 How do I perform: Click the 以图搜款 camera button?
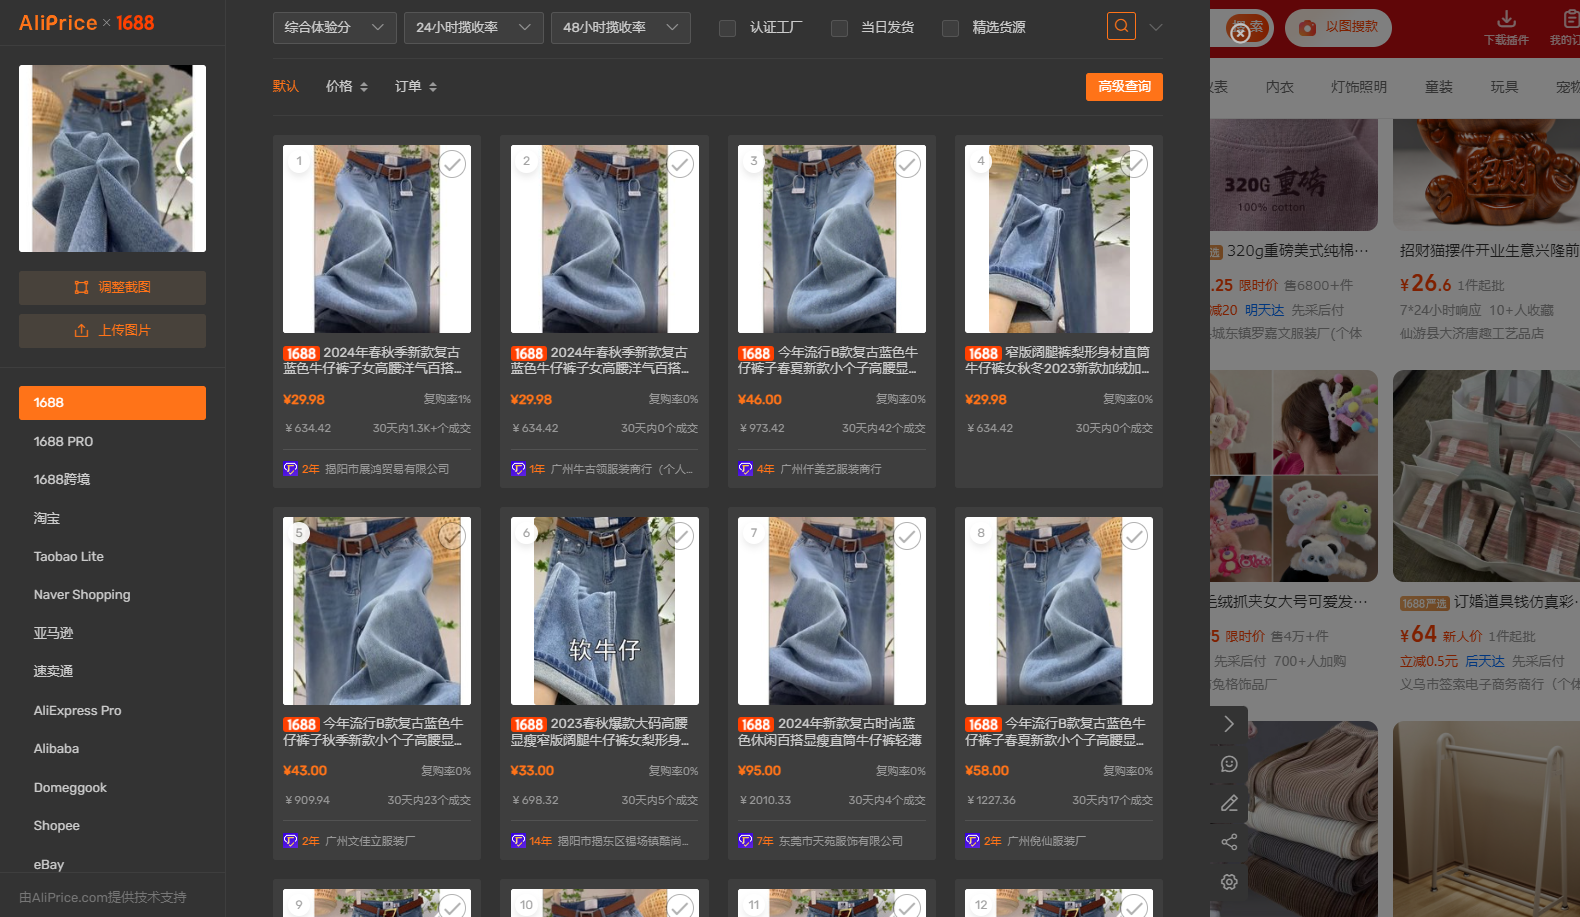(1339, 28)
